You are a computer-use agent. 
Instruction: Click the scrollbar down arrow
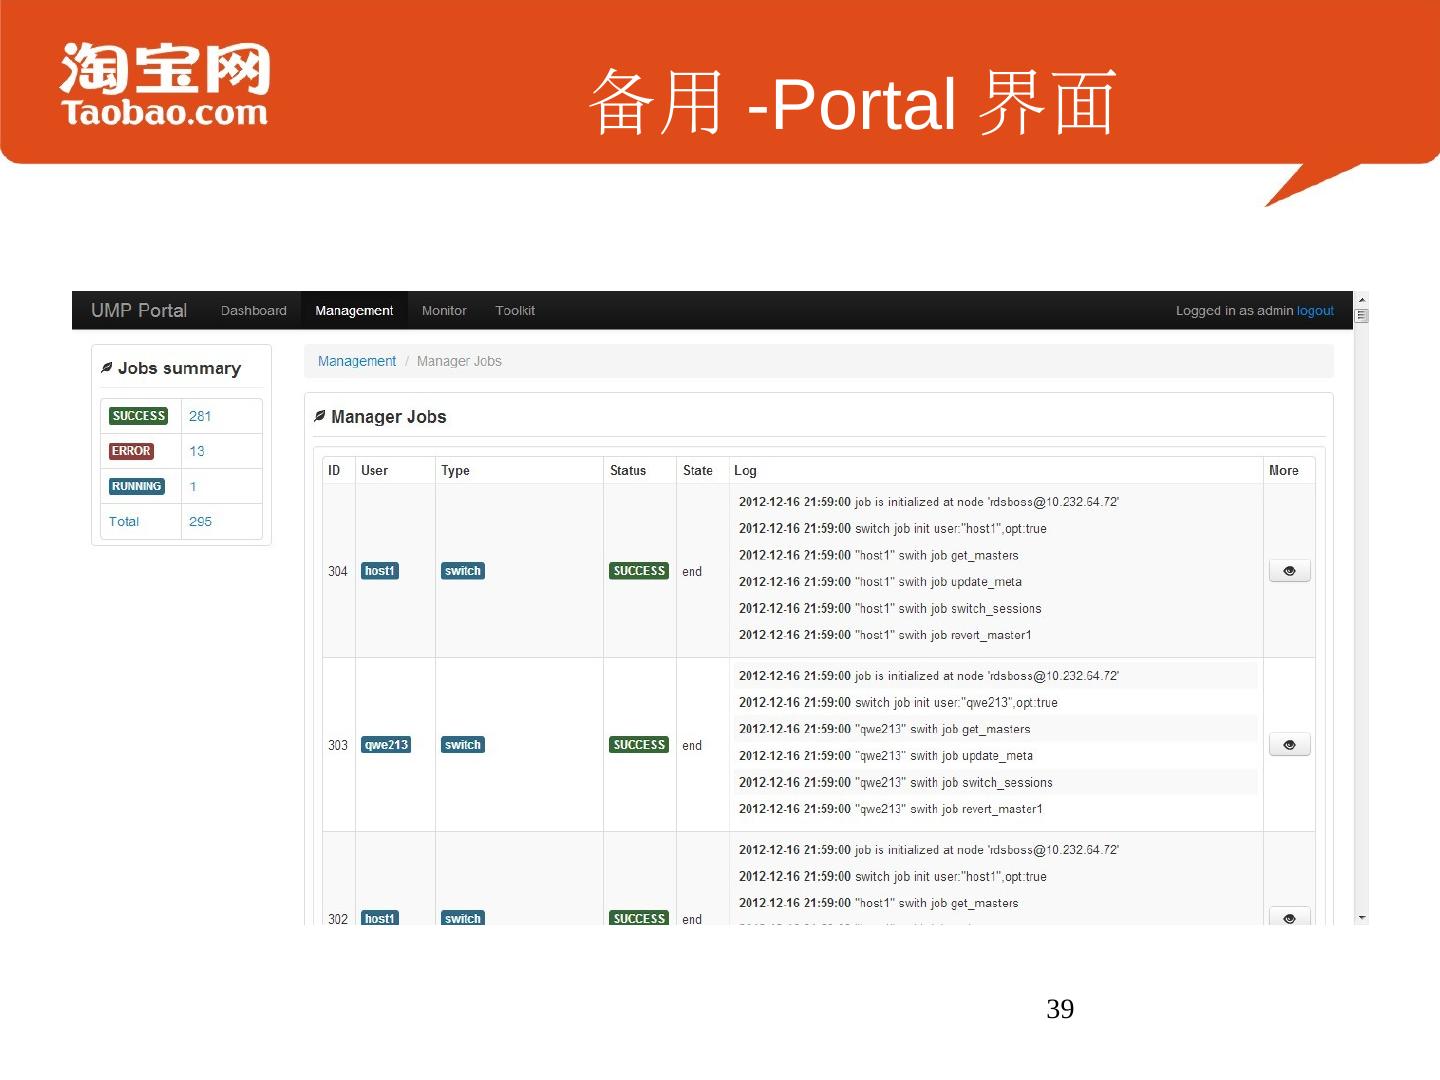coord(1361,917)
